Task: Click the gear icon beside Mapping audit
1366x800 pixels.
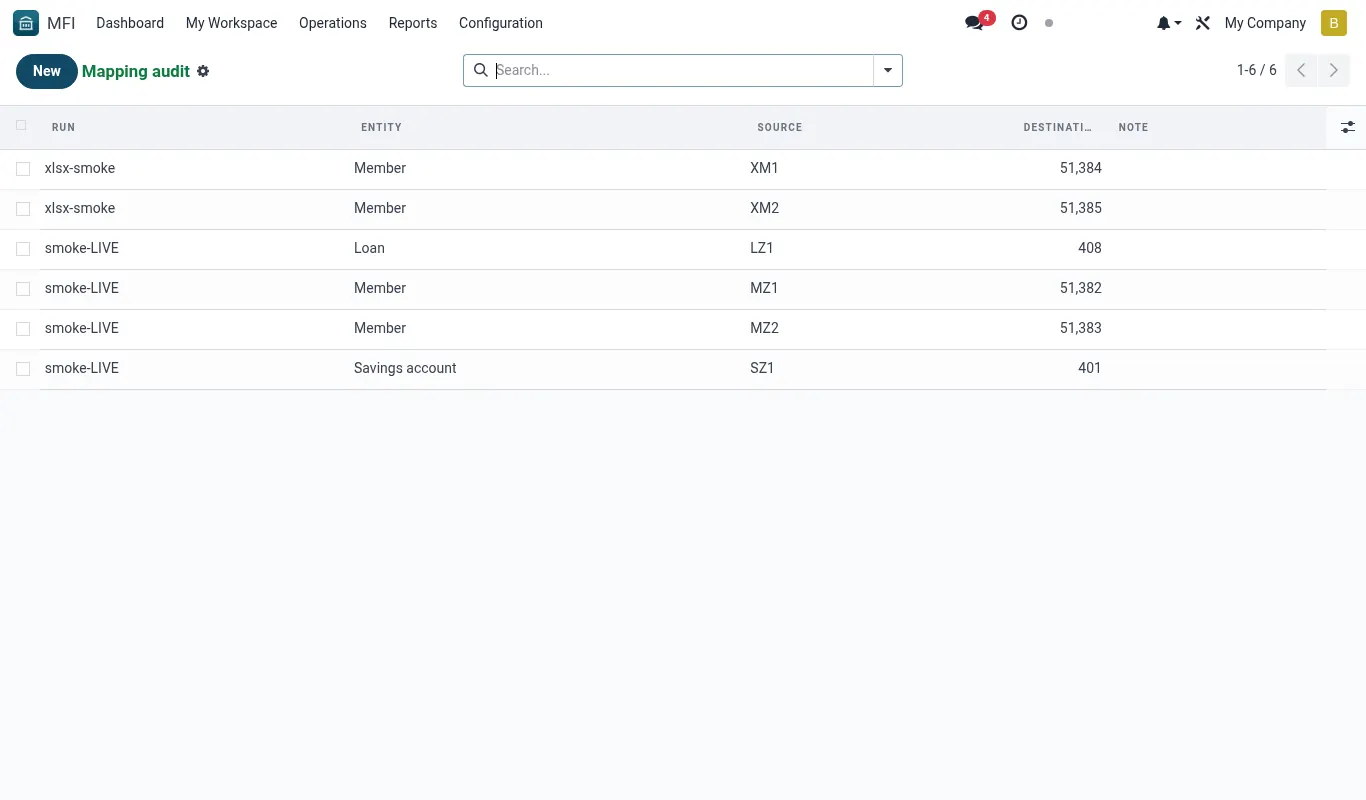Action: point(203,71)
